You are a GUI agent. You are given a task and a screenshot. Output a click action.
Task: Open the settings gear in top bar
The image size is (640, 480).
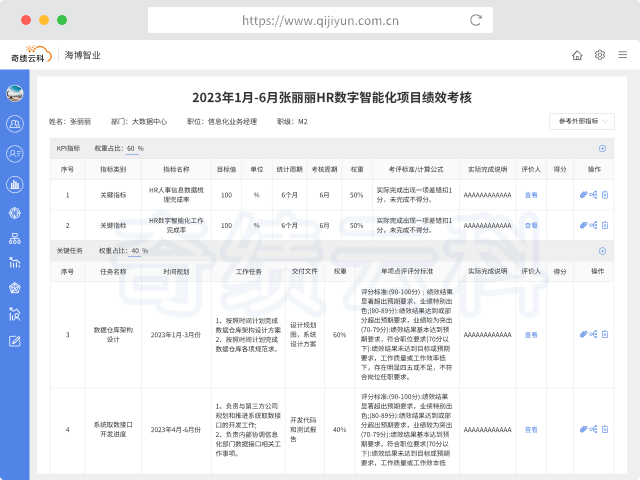(x=600, y=55)
